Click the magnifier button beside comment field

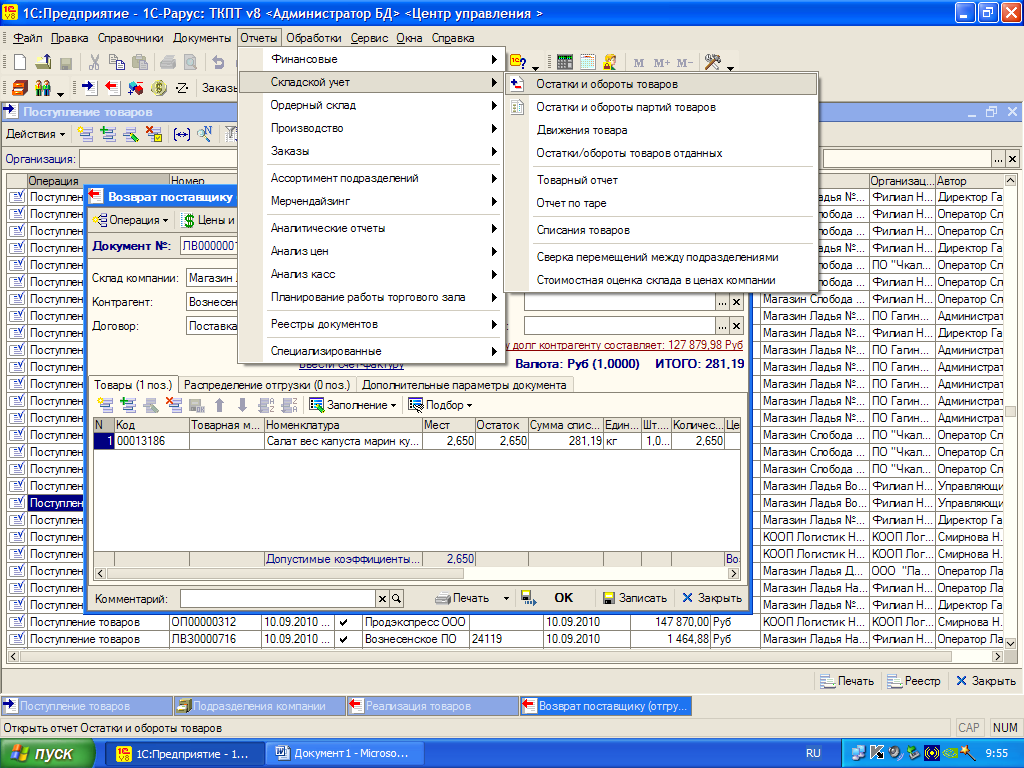point(396,598)
